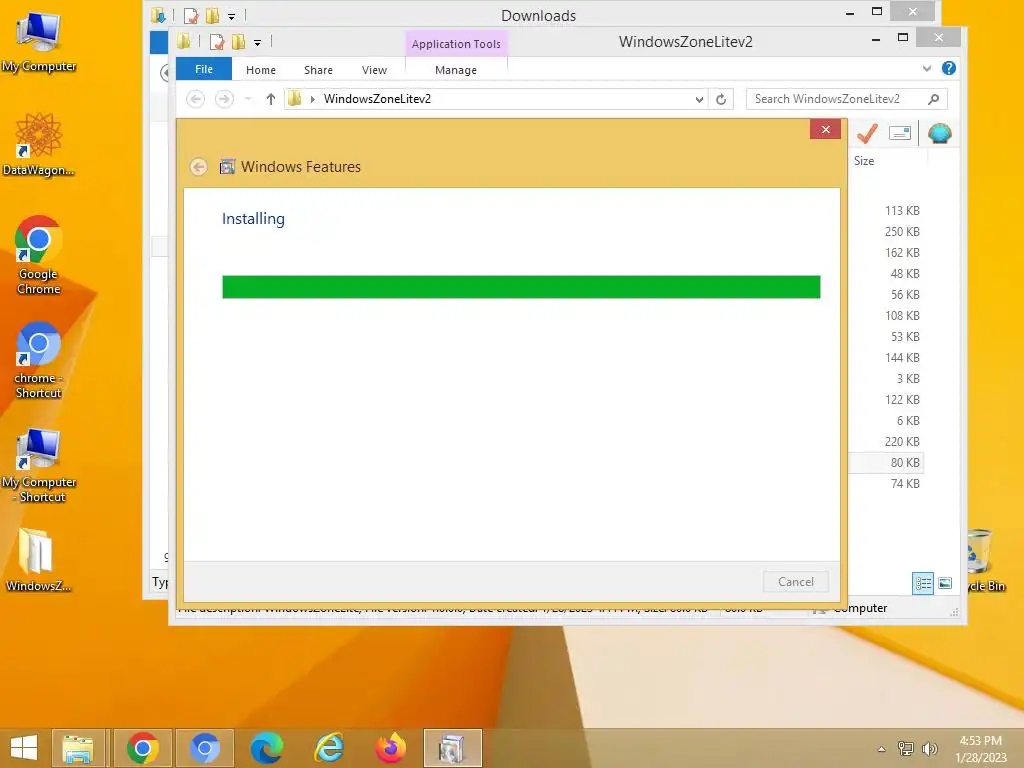This screenshot has width=1024, height=768.
Task: Open the taskbar clock showing 4:53 PM
Action: tap(981, 749)
